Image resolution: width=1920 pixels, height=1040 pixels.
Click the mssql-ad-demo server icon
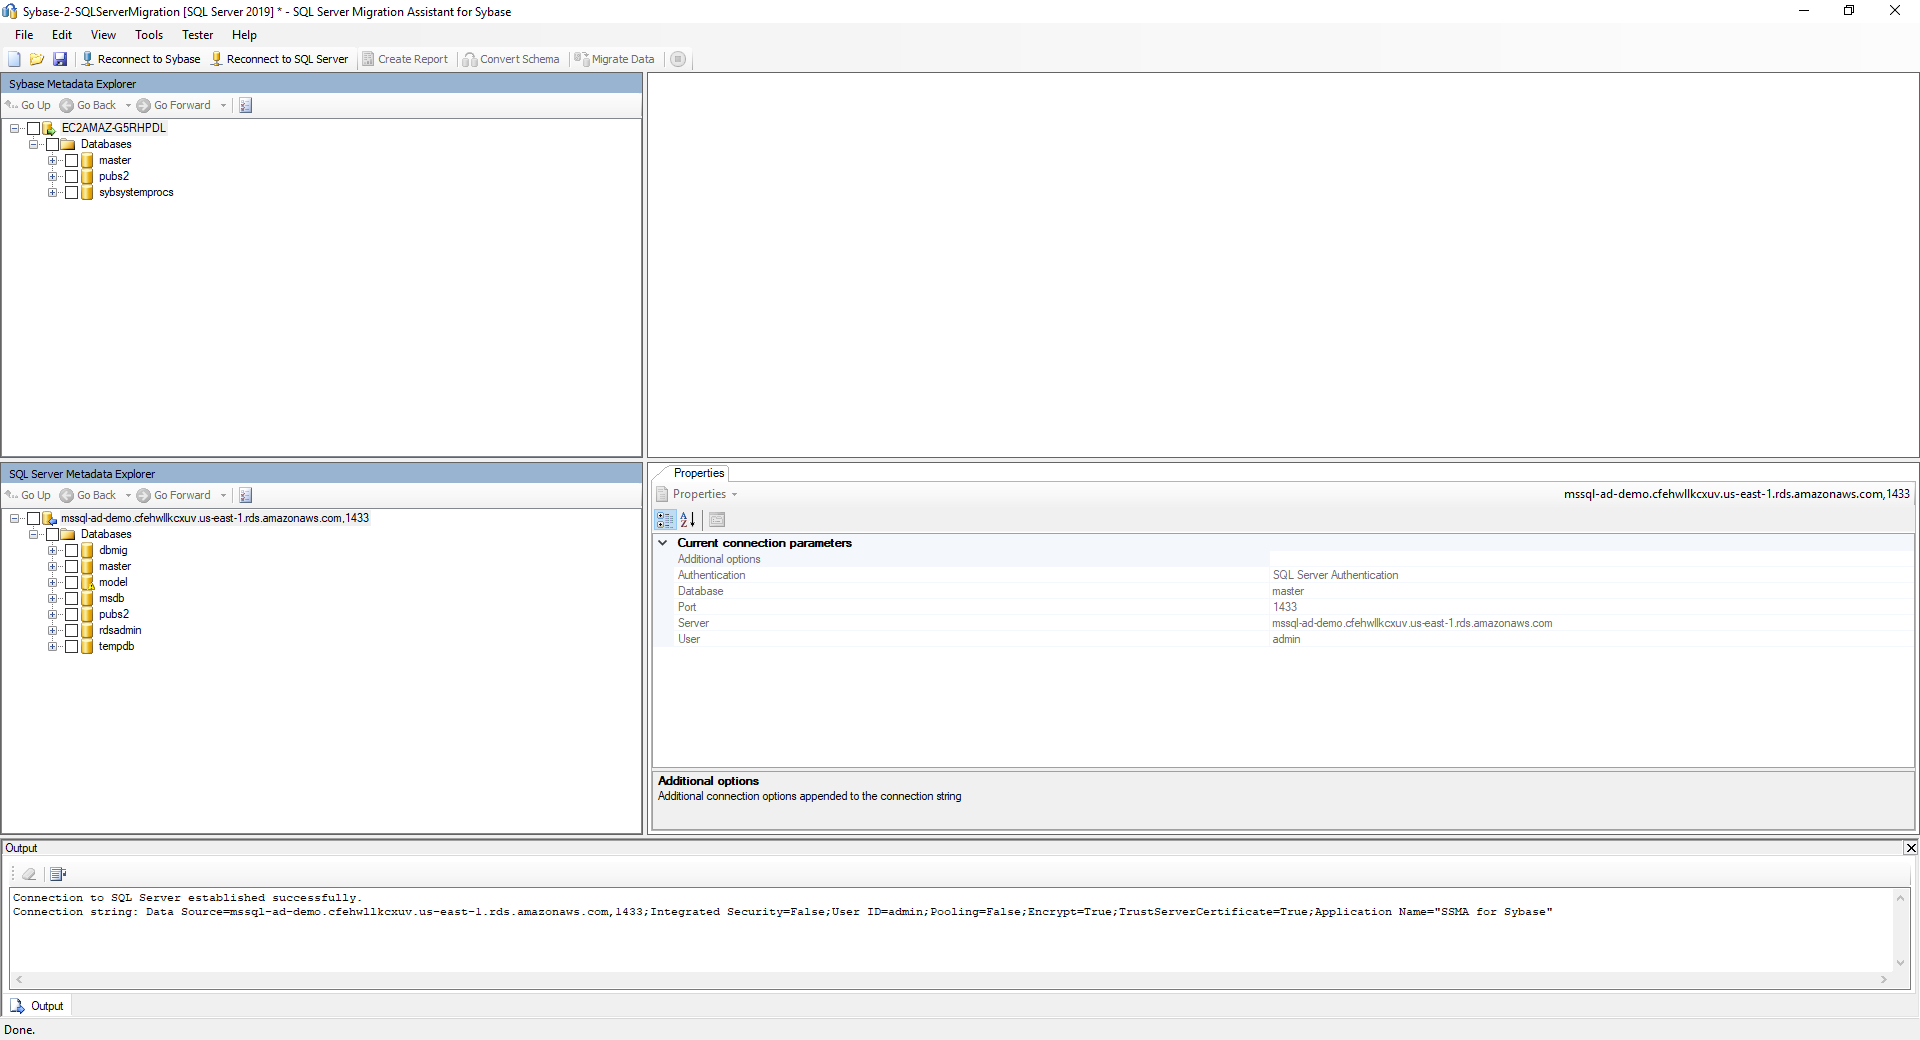(x=49, y=518)
